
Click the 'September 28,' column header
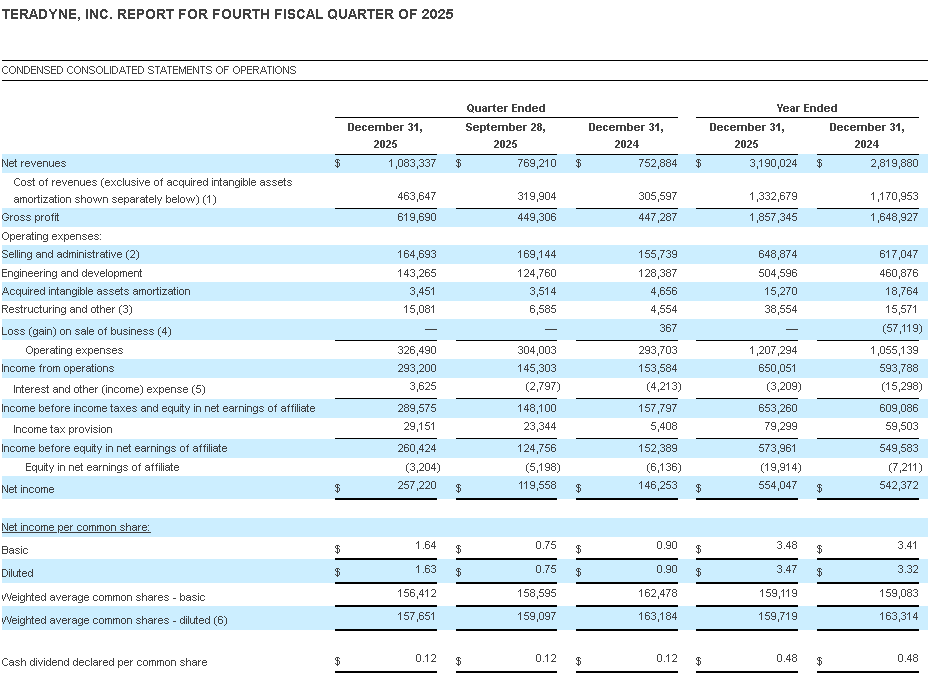505,127
